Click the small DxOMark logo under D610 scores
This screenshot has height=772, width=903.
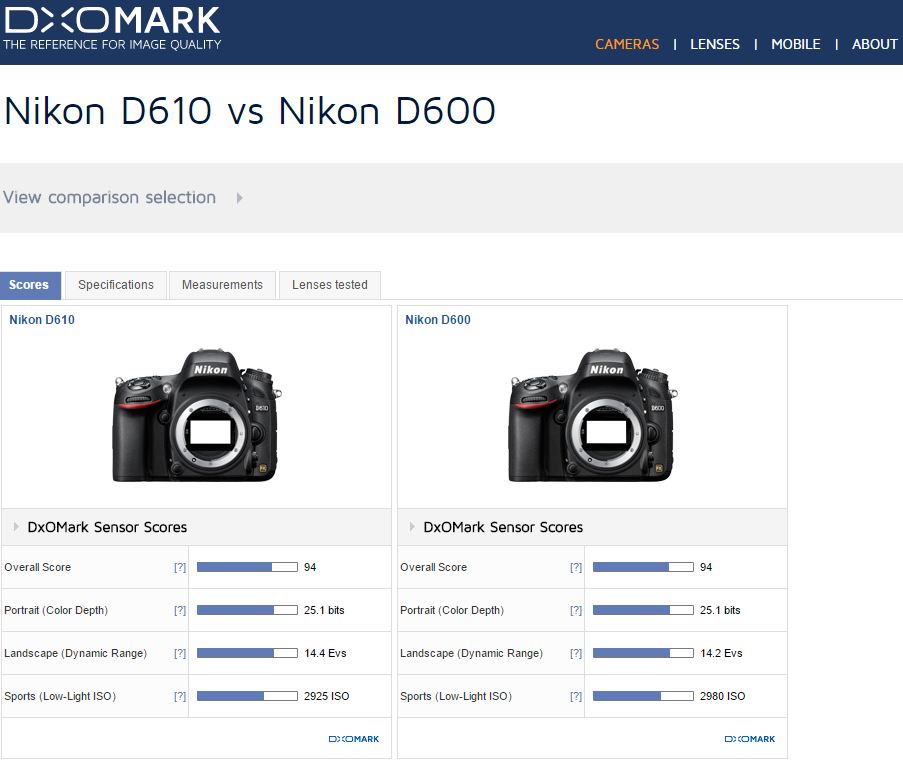(354, 739)
